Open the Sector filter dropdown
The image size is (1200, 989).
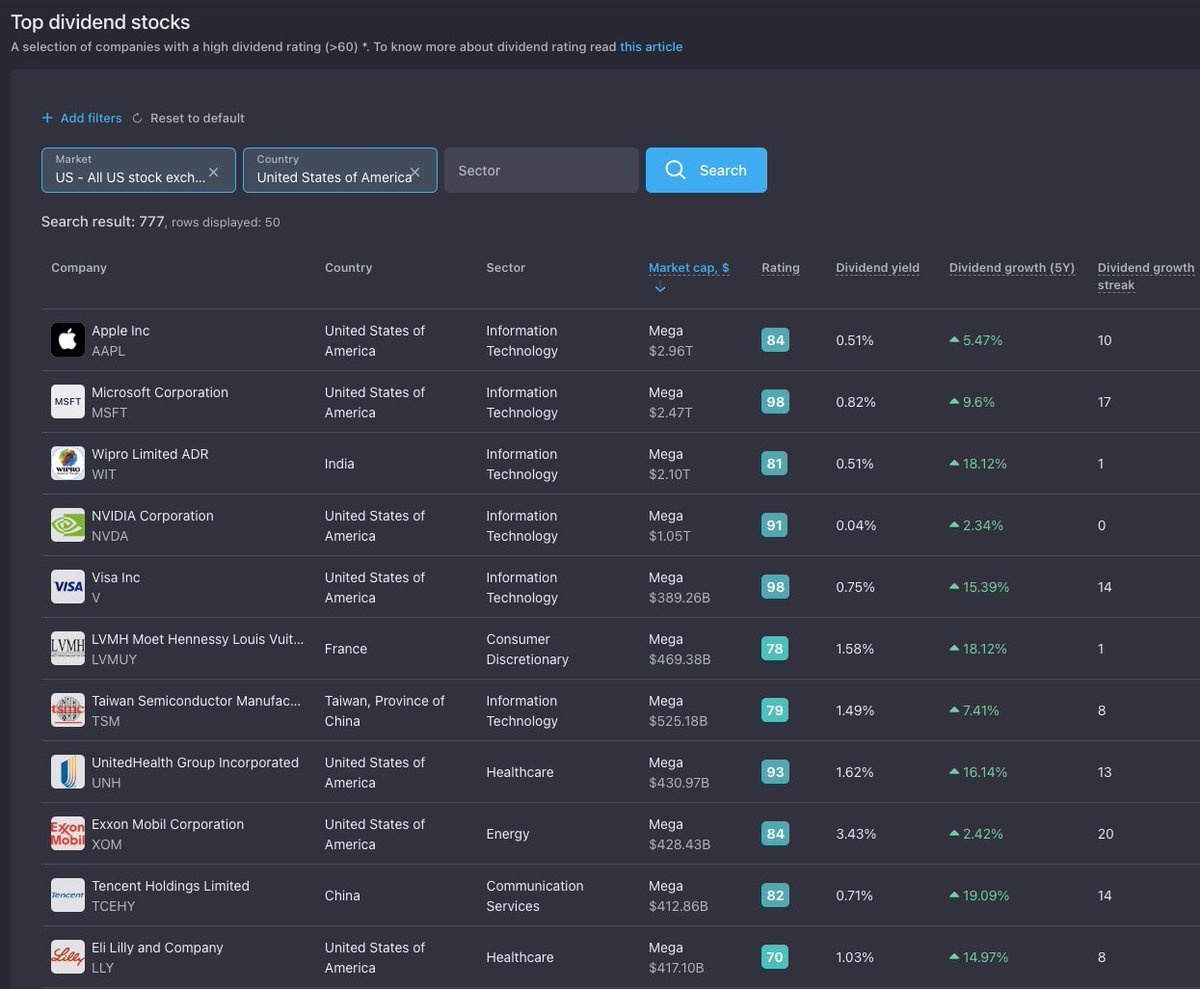pos(541,170)
